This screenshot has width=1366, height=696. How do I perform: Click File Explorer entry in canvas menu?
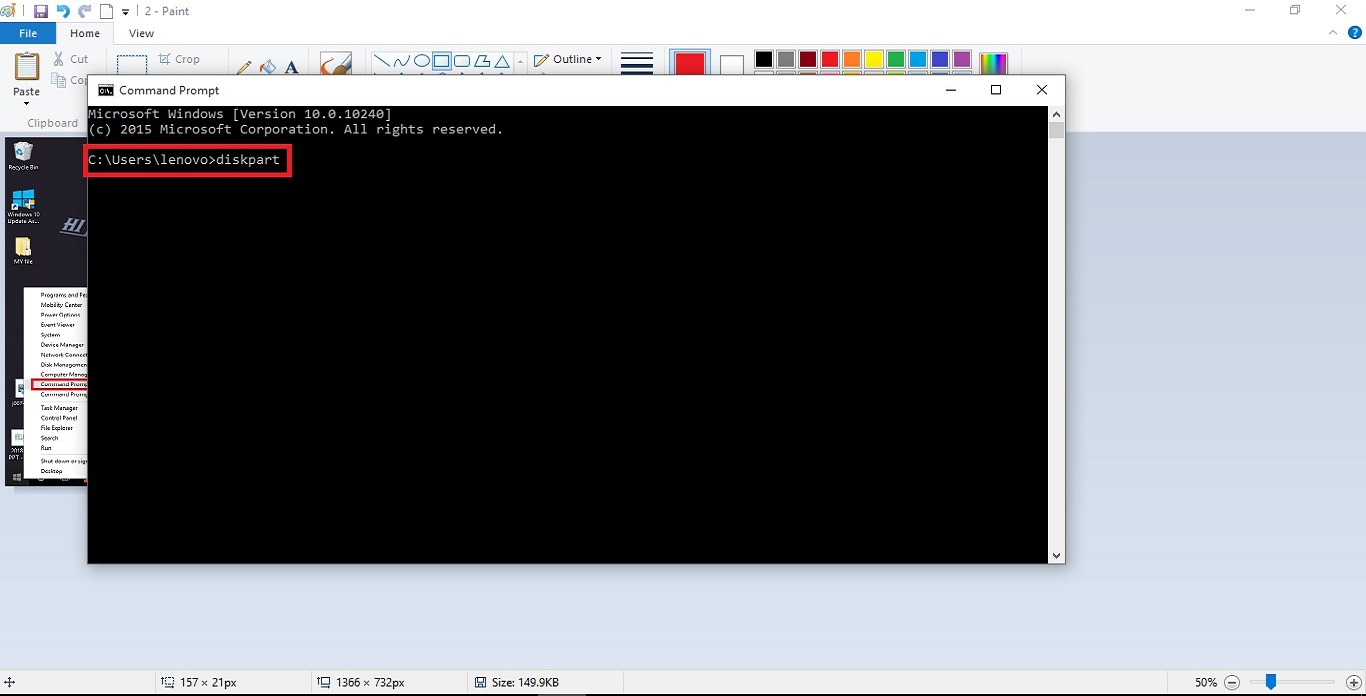tap(57, 428)
